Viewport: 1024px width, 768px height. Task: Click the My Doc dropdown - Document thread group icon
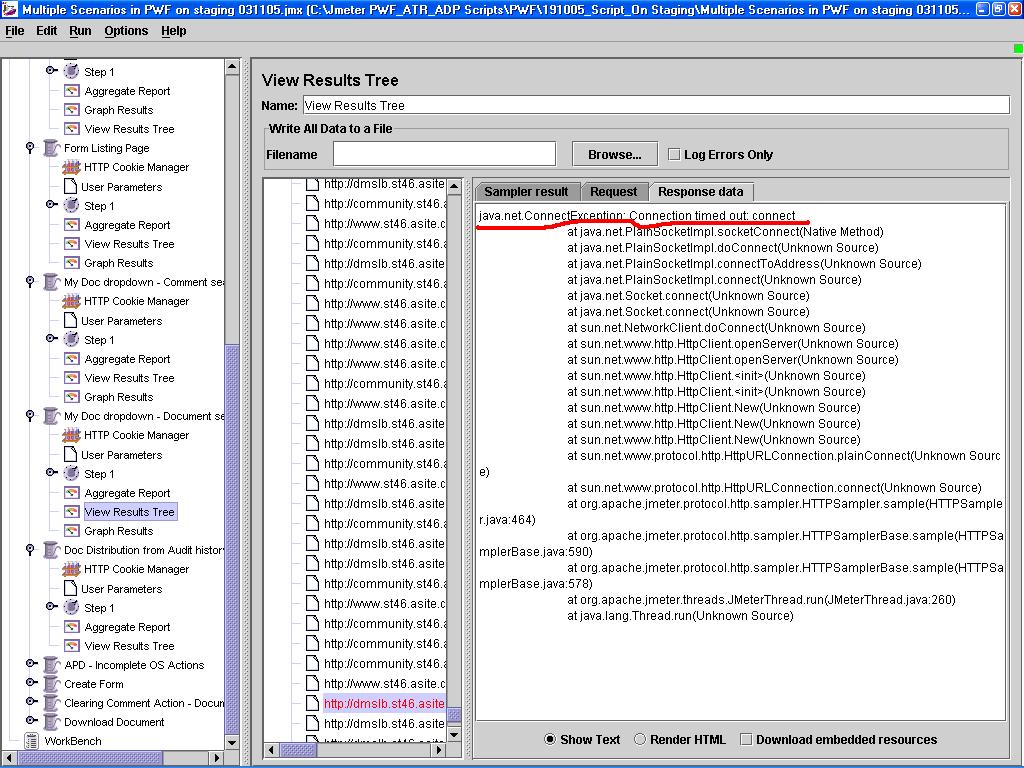coord(52,416)
